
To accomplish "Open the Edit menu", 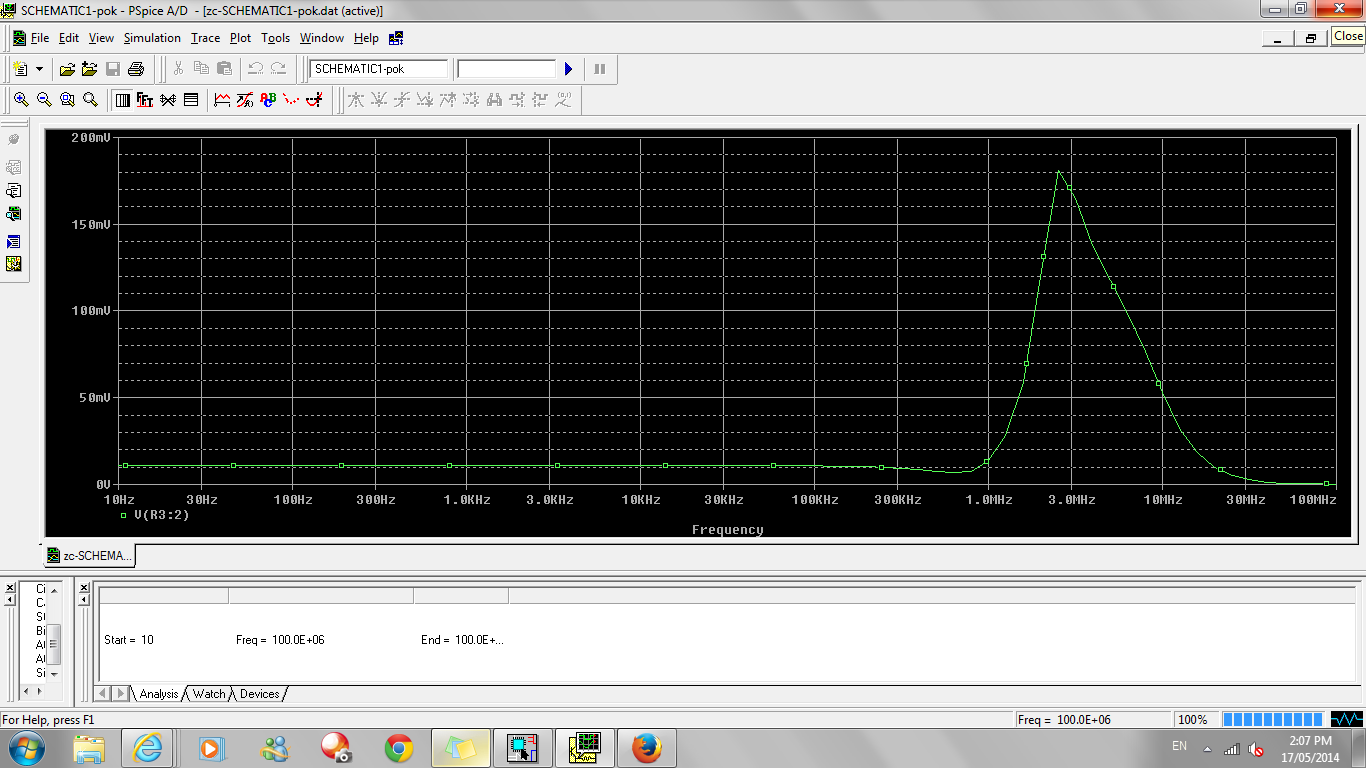I will (69, 38).
